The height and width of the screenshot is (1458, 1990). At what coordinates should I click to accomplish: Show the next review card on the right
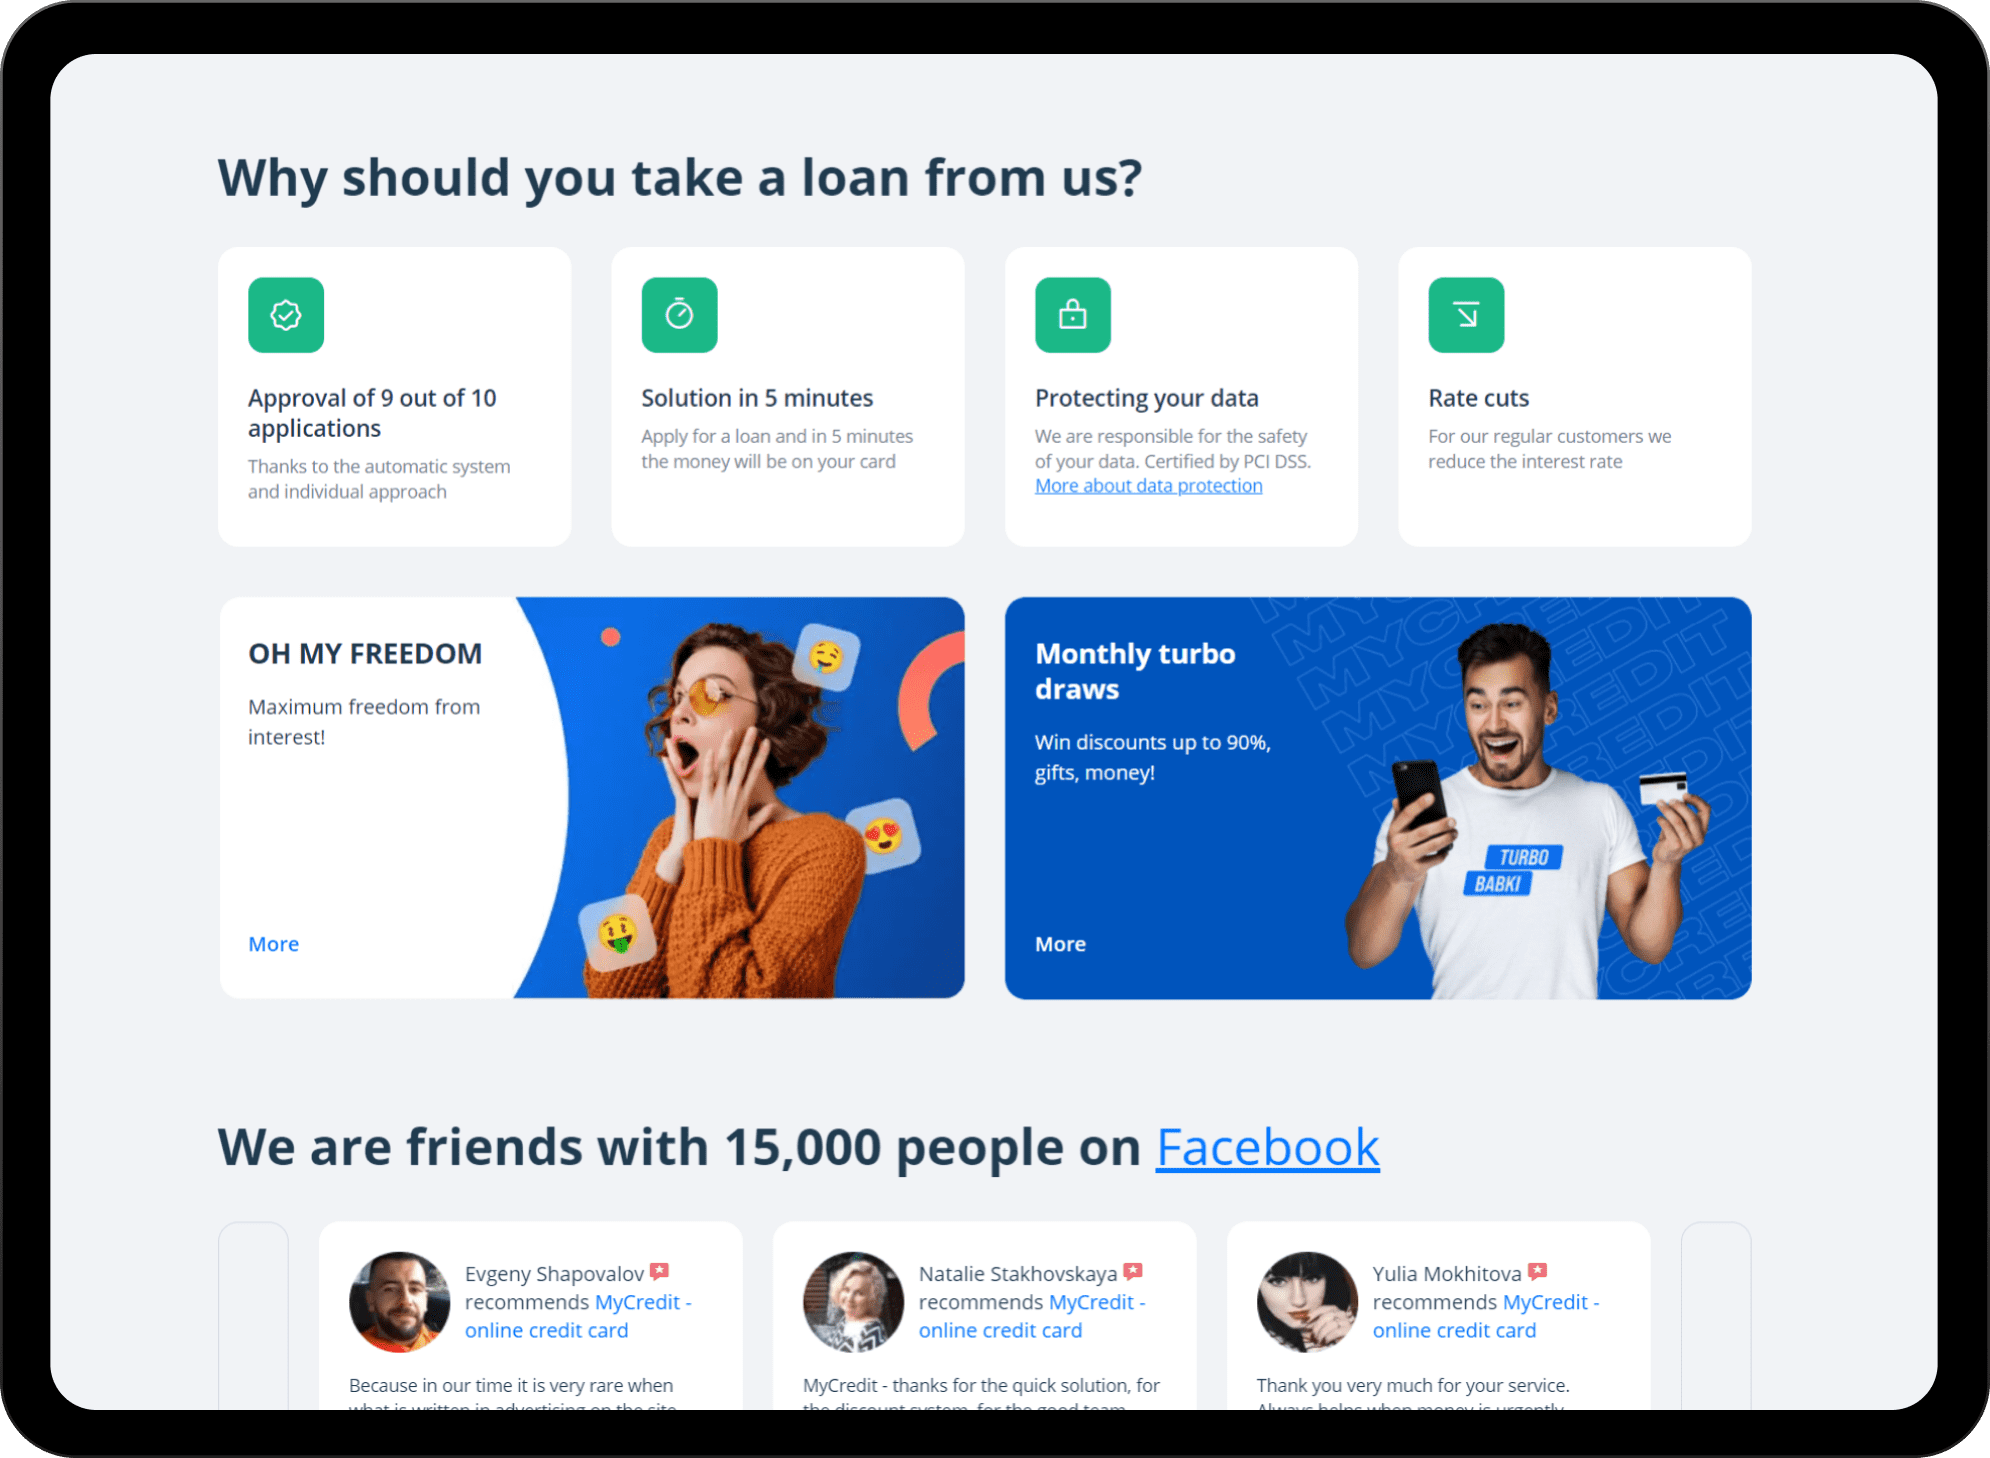click(x=1716, y=1315)
